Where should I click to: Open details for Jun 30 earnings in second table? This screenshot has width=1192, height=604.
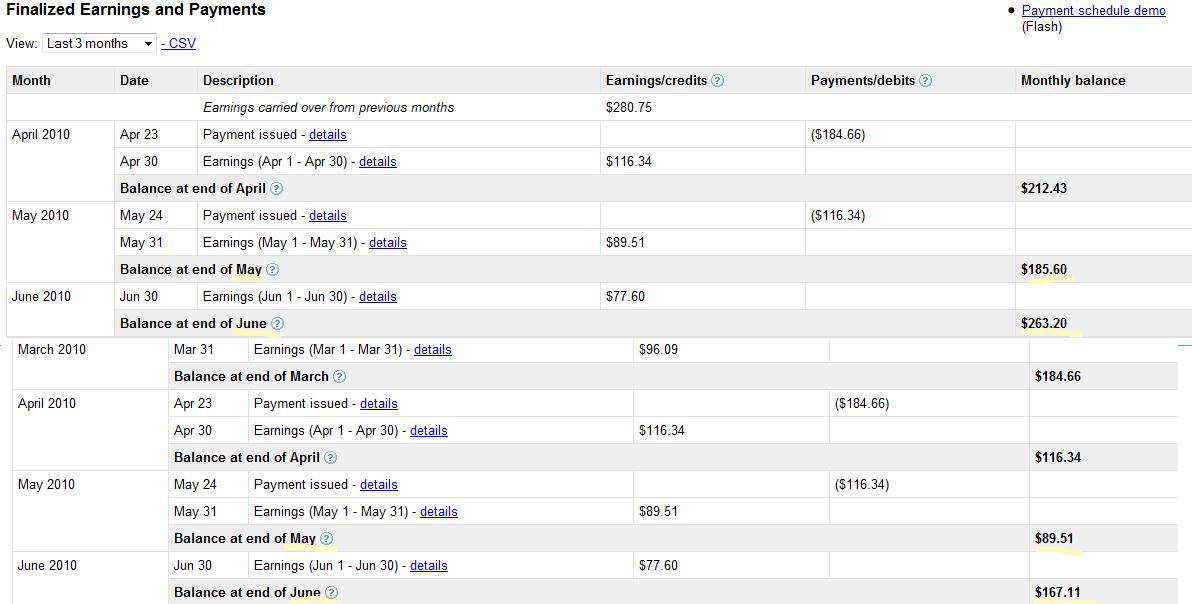[429, 566]
